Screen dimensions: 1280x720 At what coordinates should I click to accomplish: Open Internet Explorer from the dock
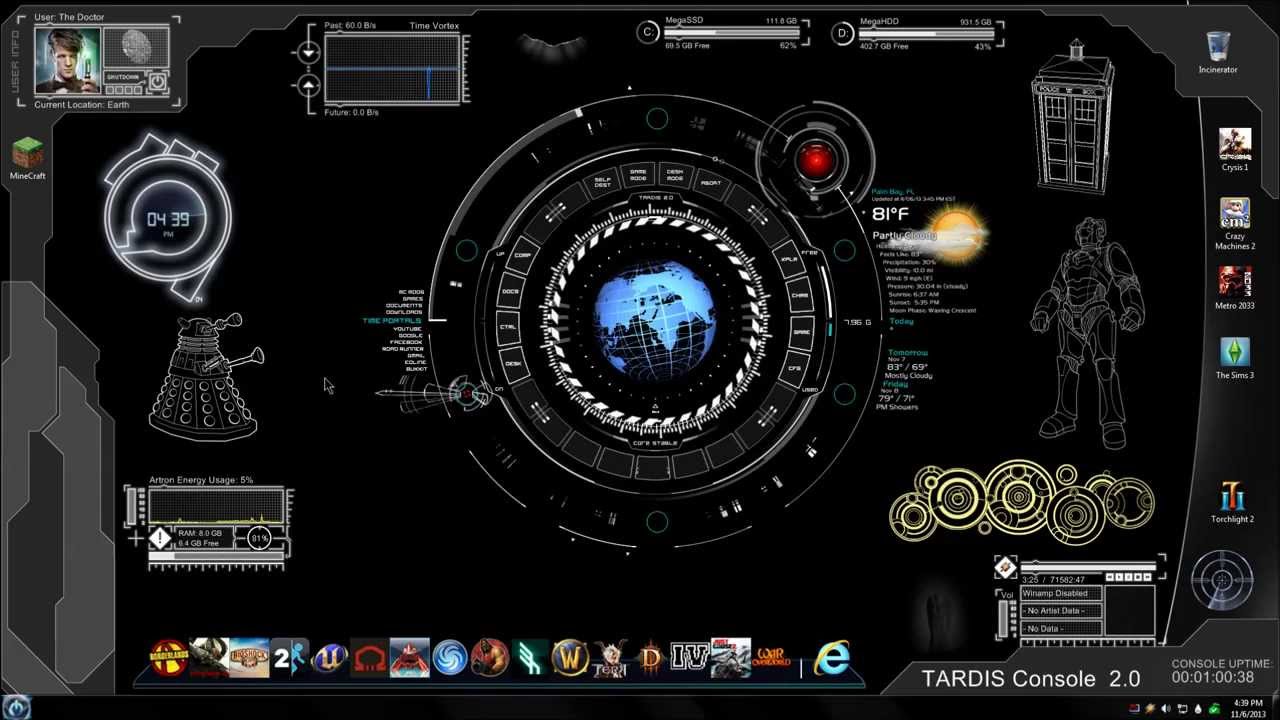point(832,658)
